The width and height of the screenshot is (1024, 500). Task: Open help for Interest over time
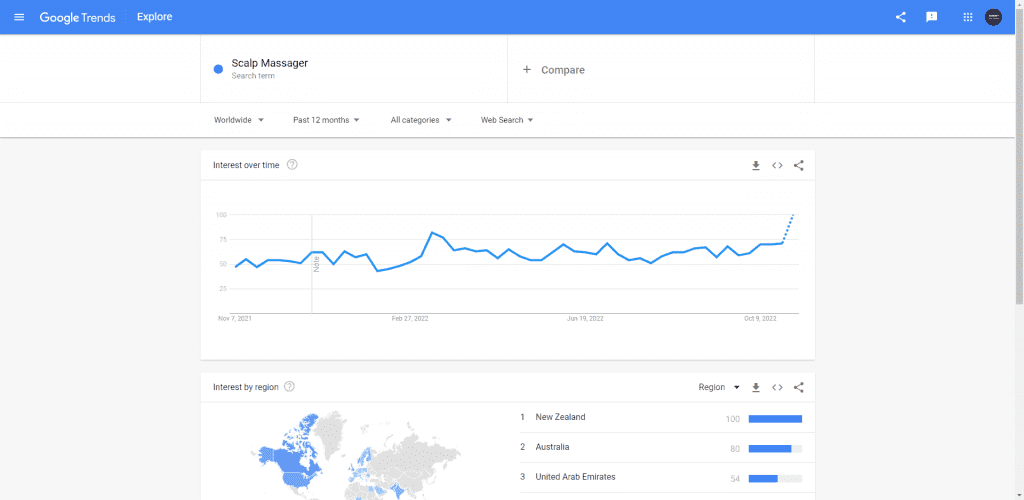tap(292, 165)
